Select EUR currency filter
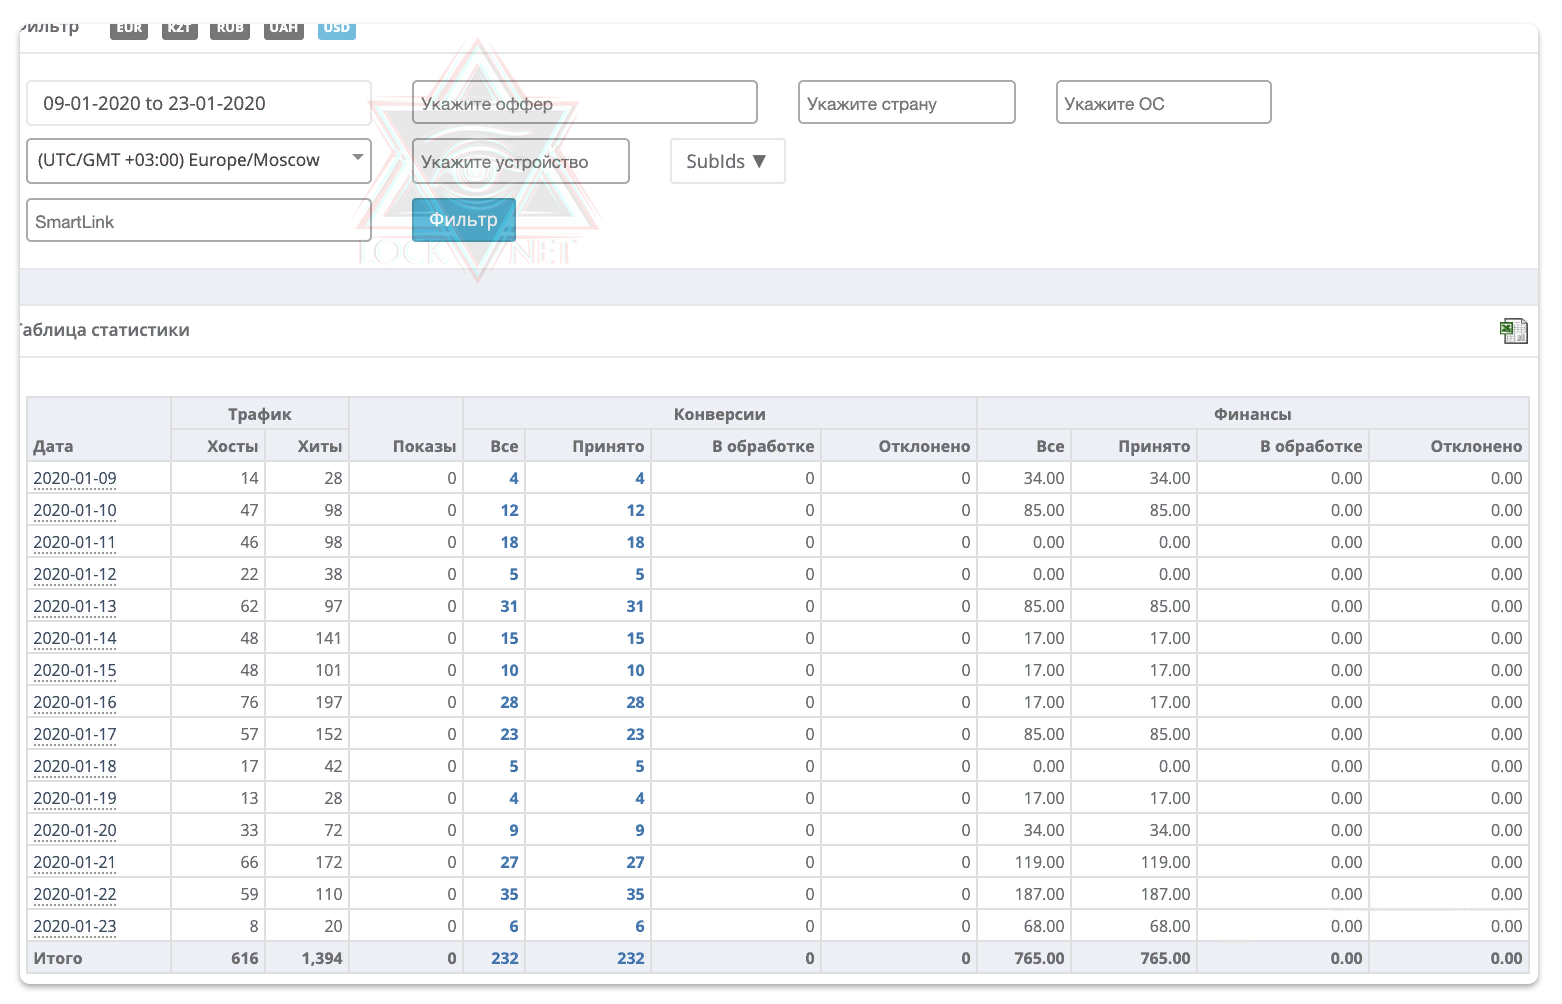Screen dimensions: 1562x1004 [129, 28]
